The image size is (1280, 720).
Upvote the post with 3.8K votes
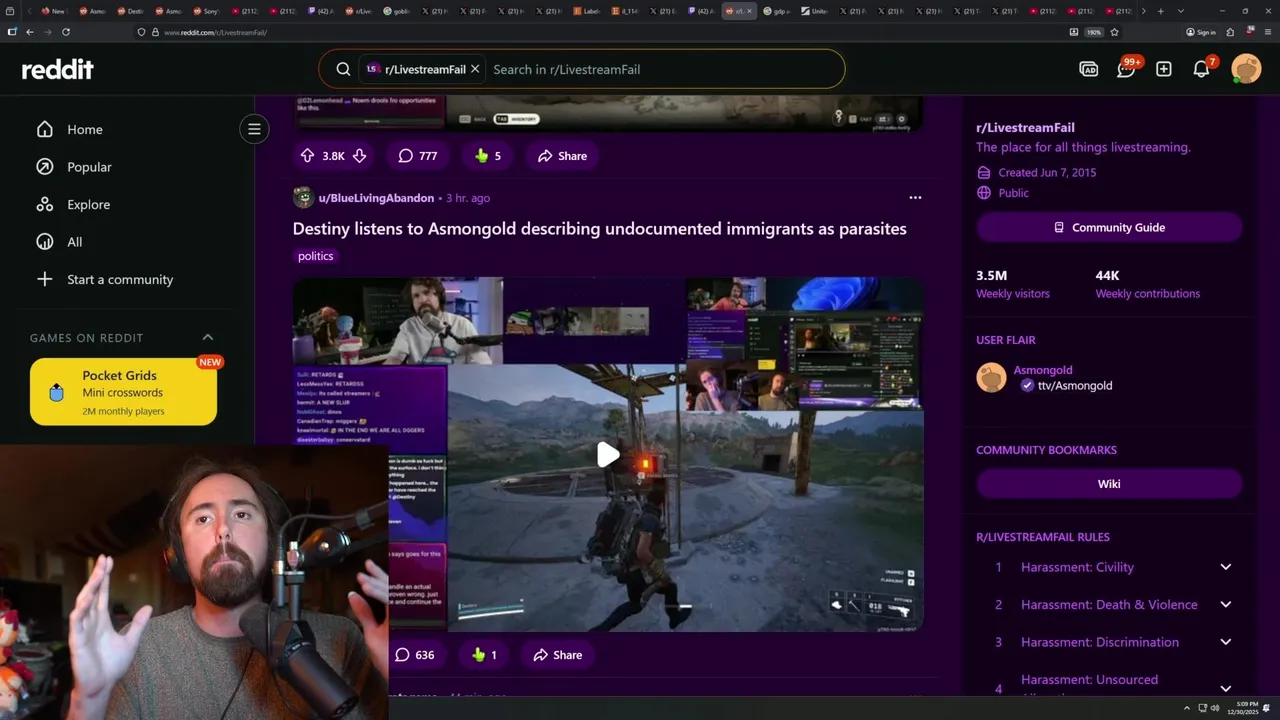pos(308,156)
